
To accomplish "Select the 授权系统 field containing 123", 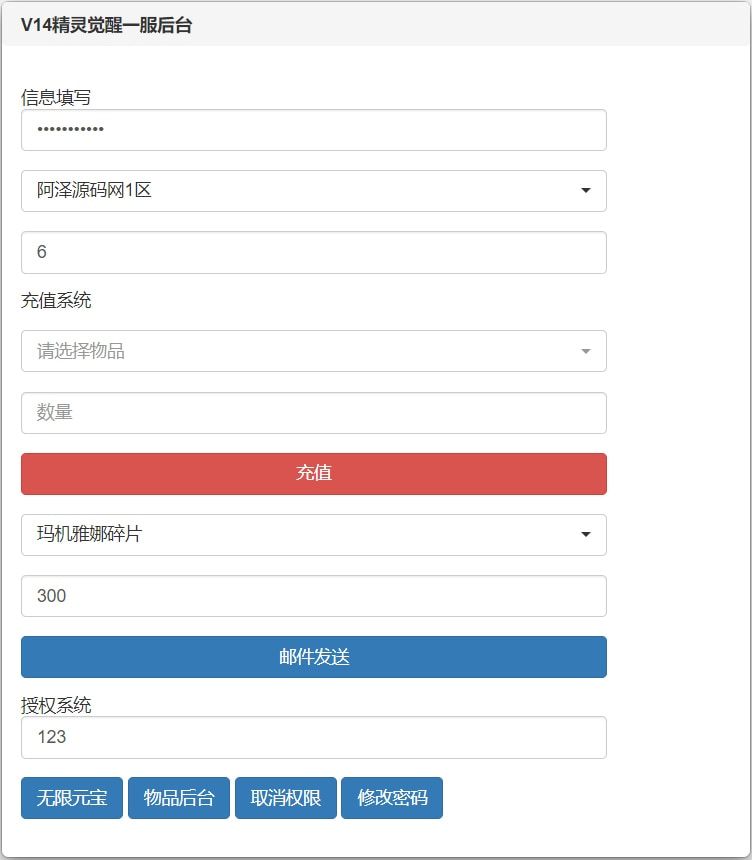I will [313, 737].
